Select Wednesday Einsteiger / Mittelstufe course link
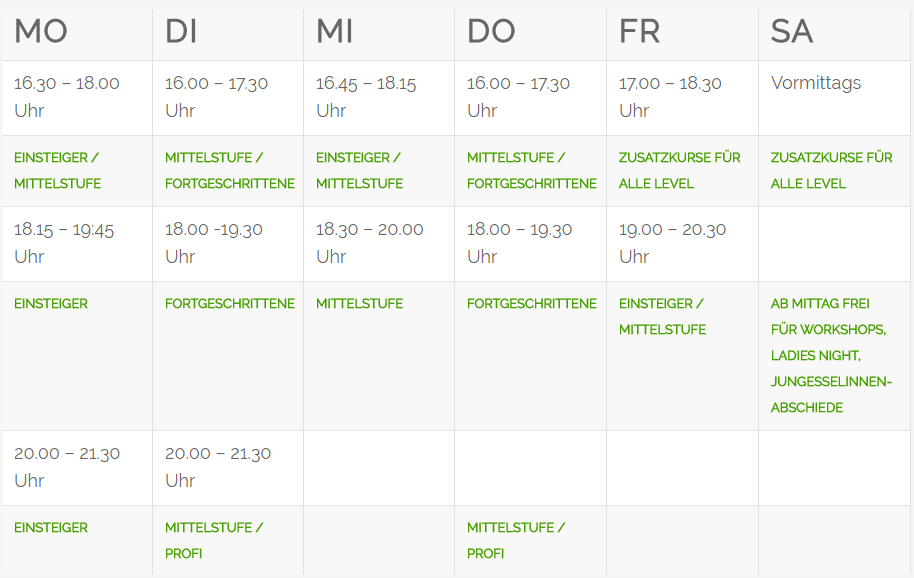Viewport: 914px width, 578px height. click(359, 170)
